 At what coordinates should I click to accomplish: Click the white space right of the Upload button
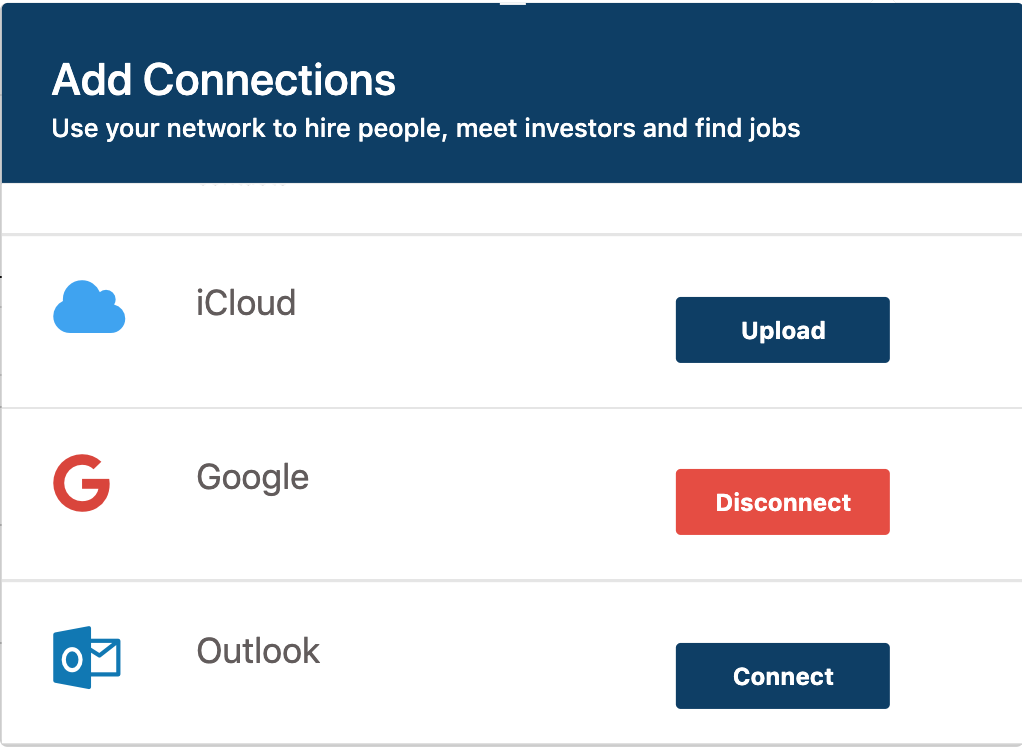click(x=956, y=330)
